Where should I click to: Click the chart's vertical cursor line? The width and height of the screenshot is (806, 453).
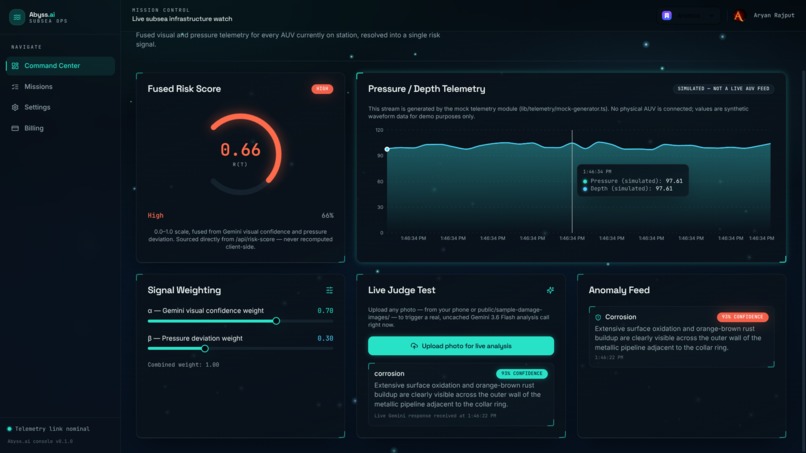pos(572,182)
